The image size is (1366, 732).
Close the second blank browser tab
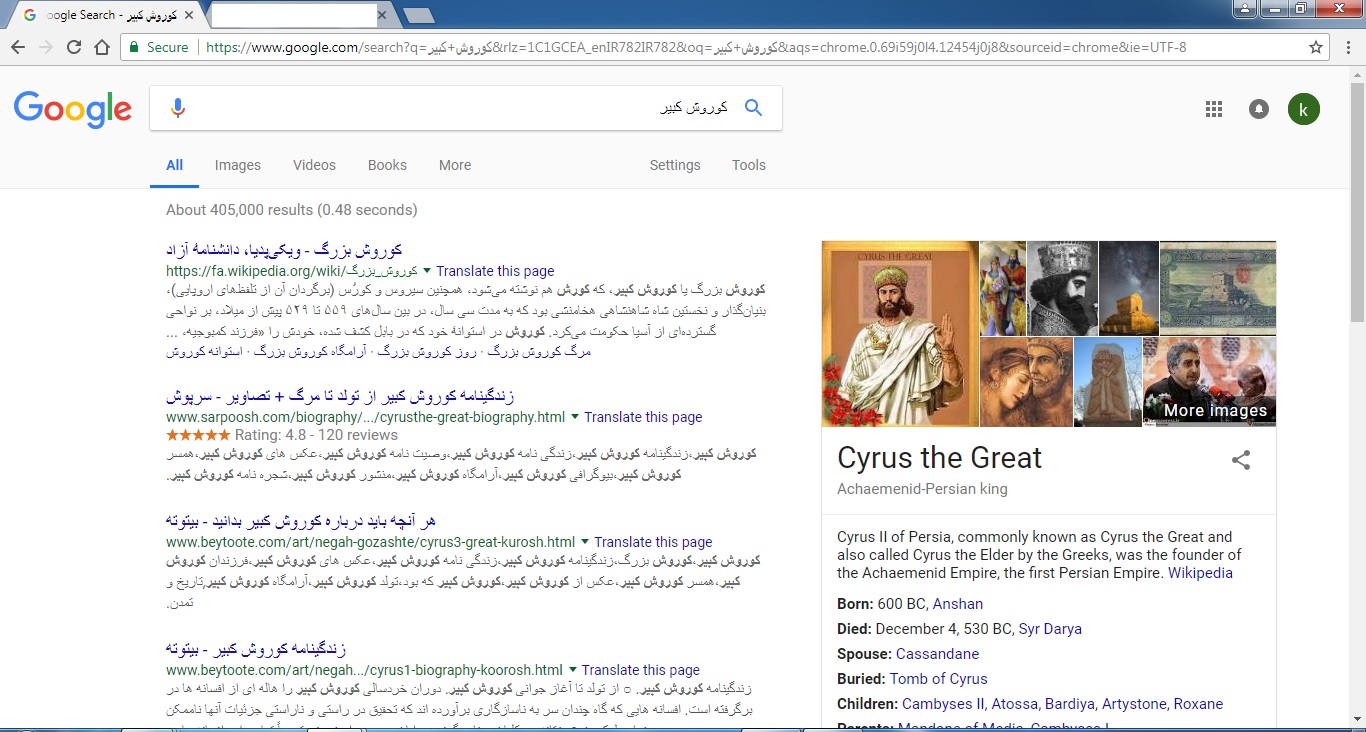(382, 15)
